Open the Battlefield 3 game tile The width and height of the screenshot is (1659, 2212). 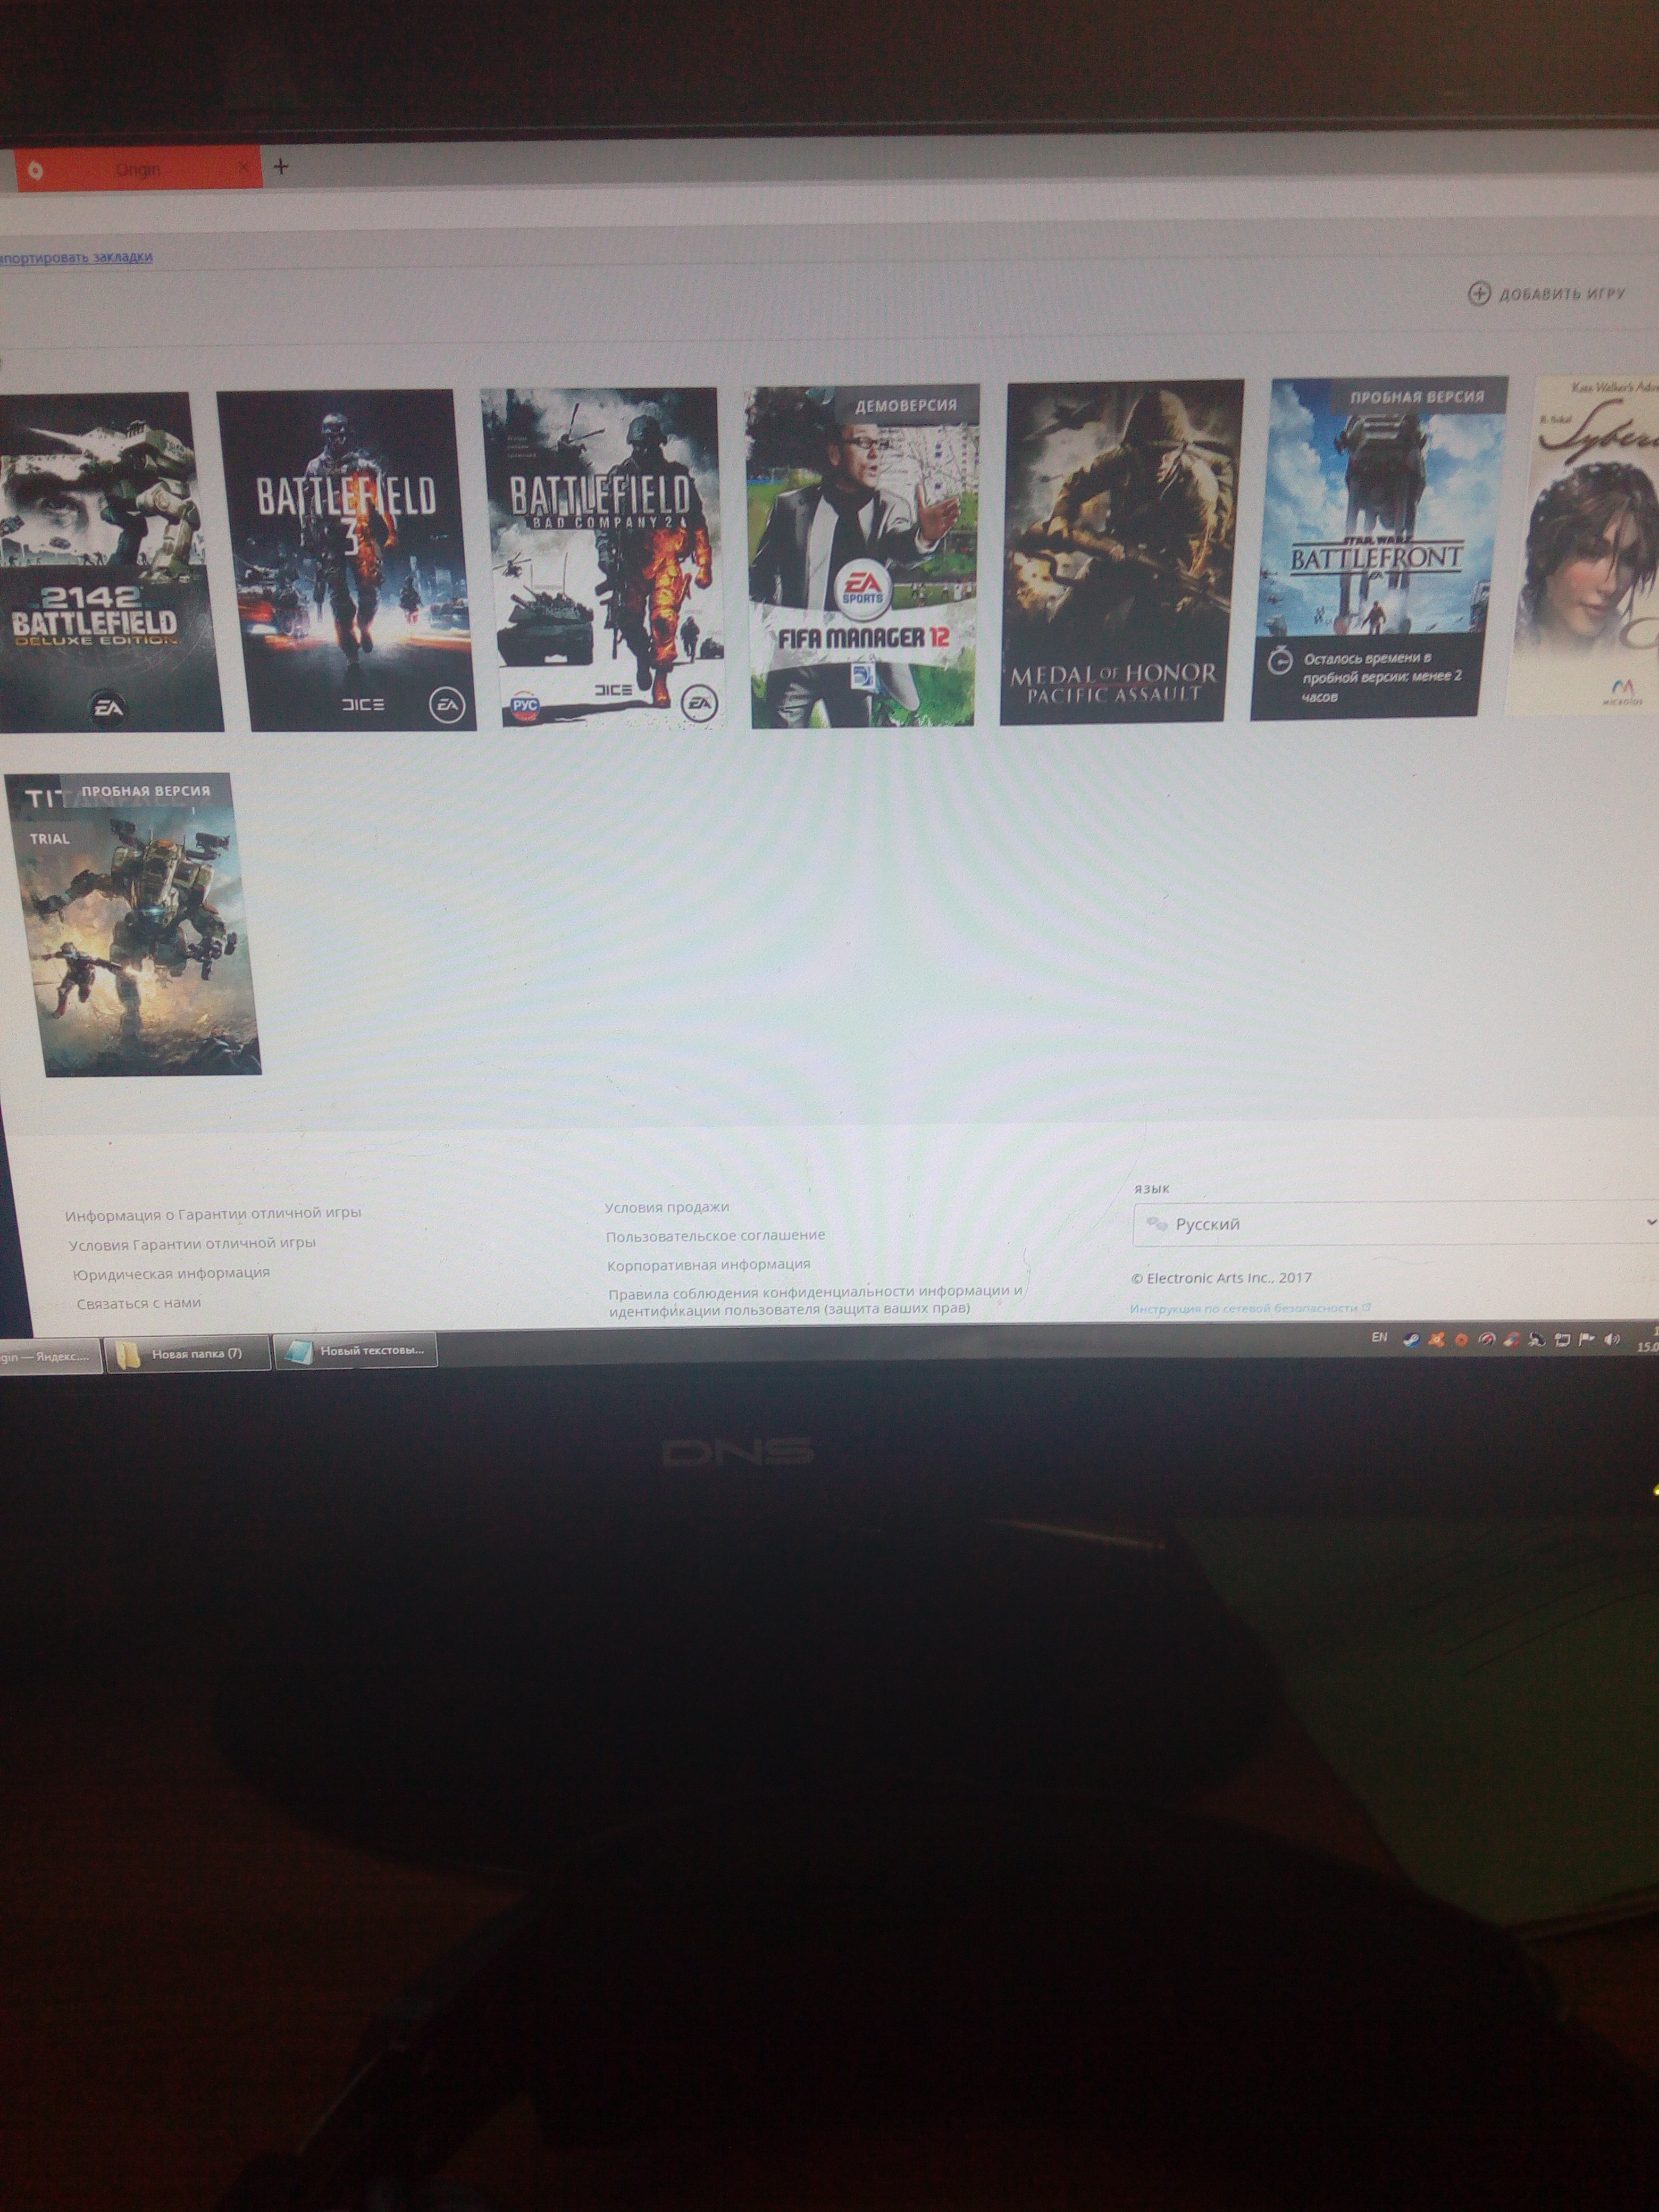346,560
